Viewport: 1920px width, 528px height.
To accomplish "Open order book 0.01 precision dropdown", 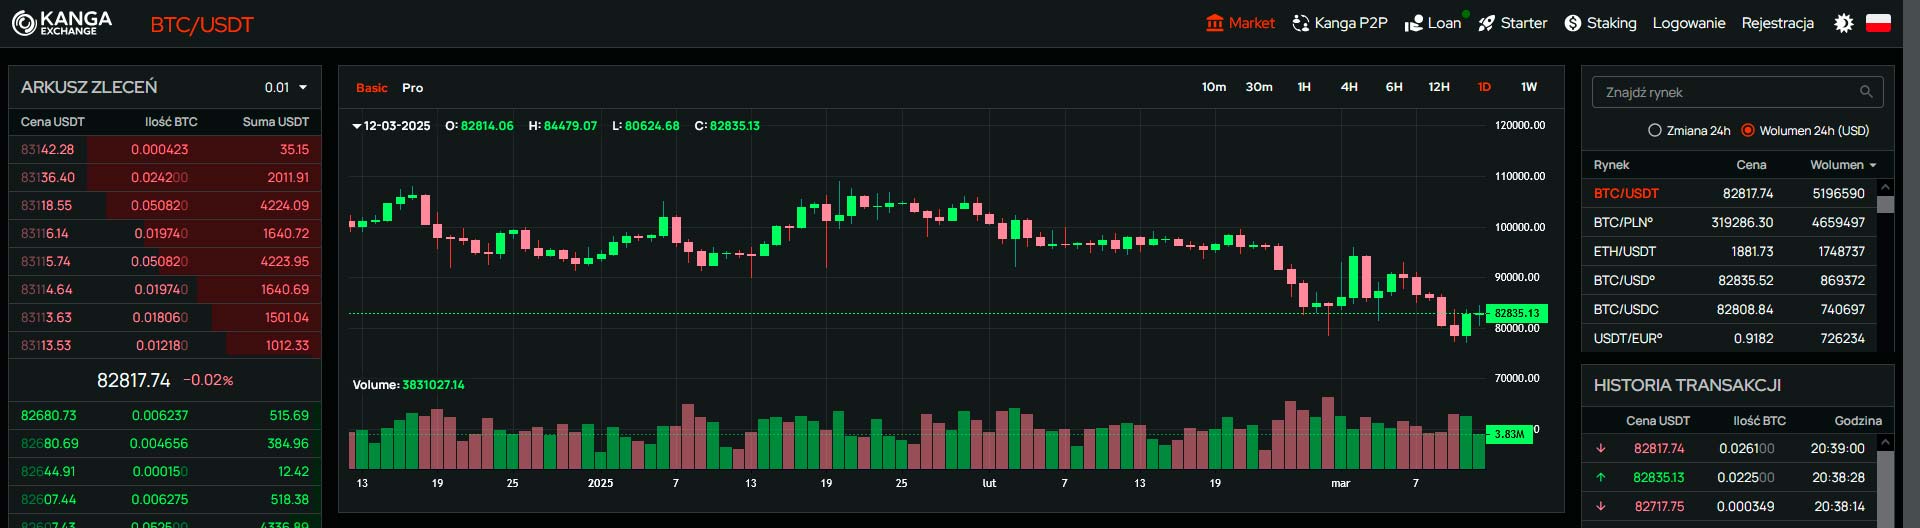I will [x=286, y=88].
